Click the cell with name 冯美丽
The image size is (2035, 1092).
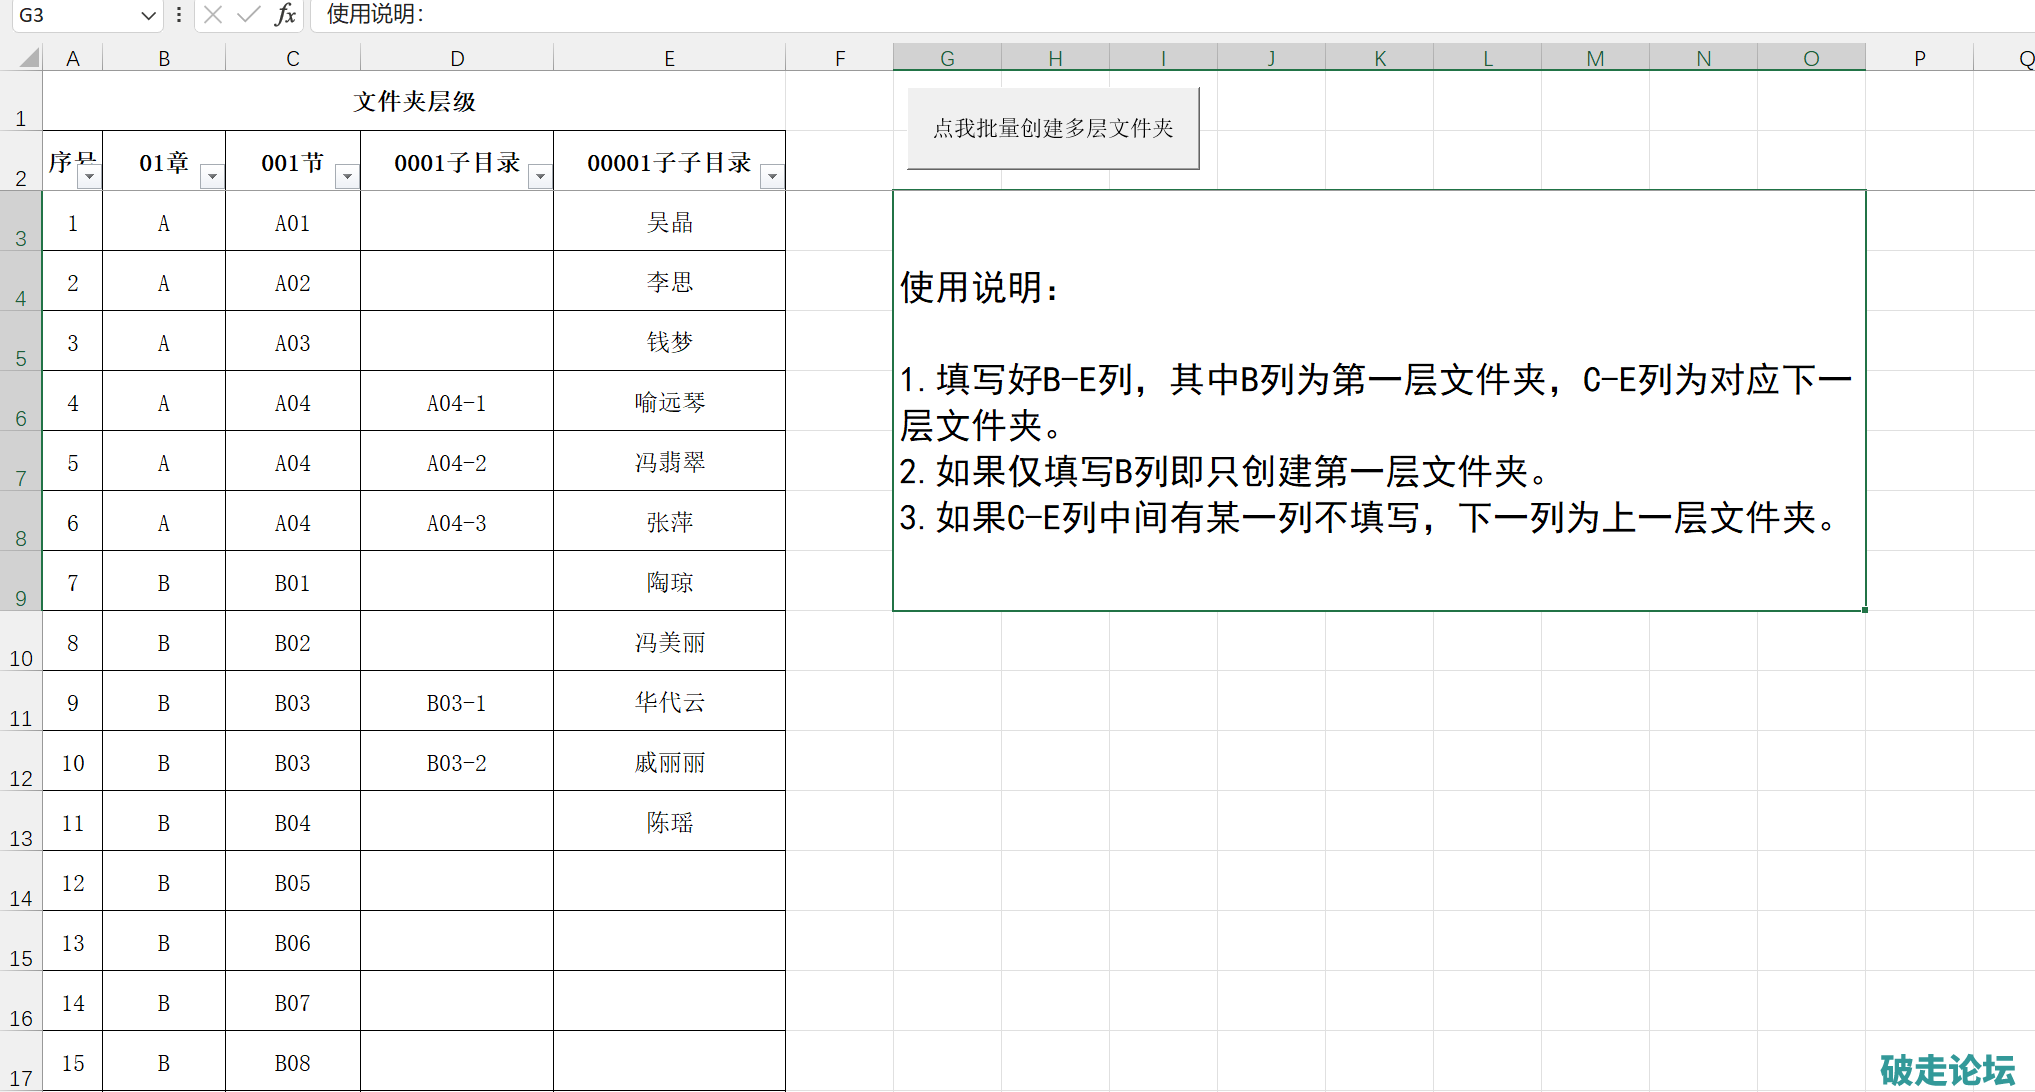[x=669, y=643]
